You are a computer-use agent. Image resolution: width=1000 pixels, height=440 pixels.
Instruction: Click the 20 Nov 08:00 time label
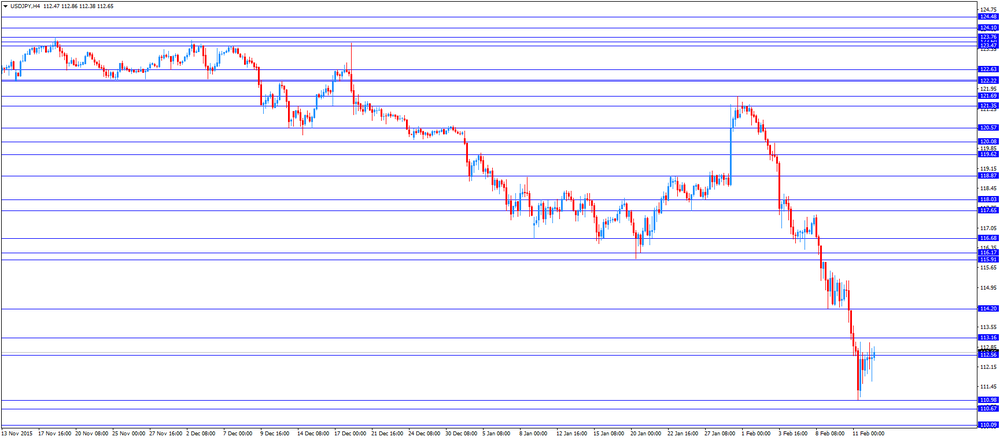(x=91, y=434)
